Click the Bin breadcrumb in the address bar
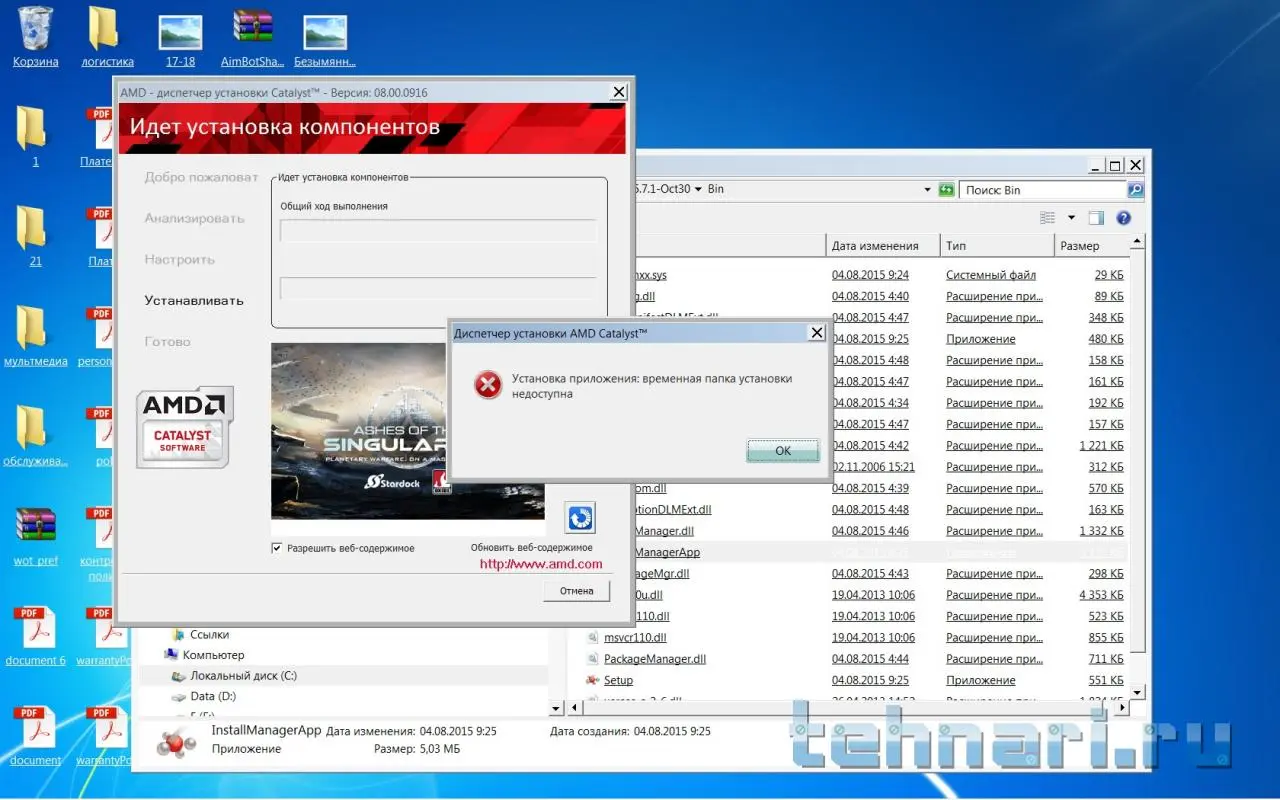The height and width of the screenshot is (800, 1280). tap(715, 189)
